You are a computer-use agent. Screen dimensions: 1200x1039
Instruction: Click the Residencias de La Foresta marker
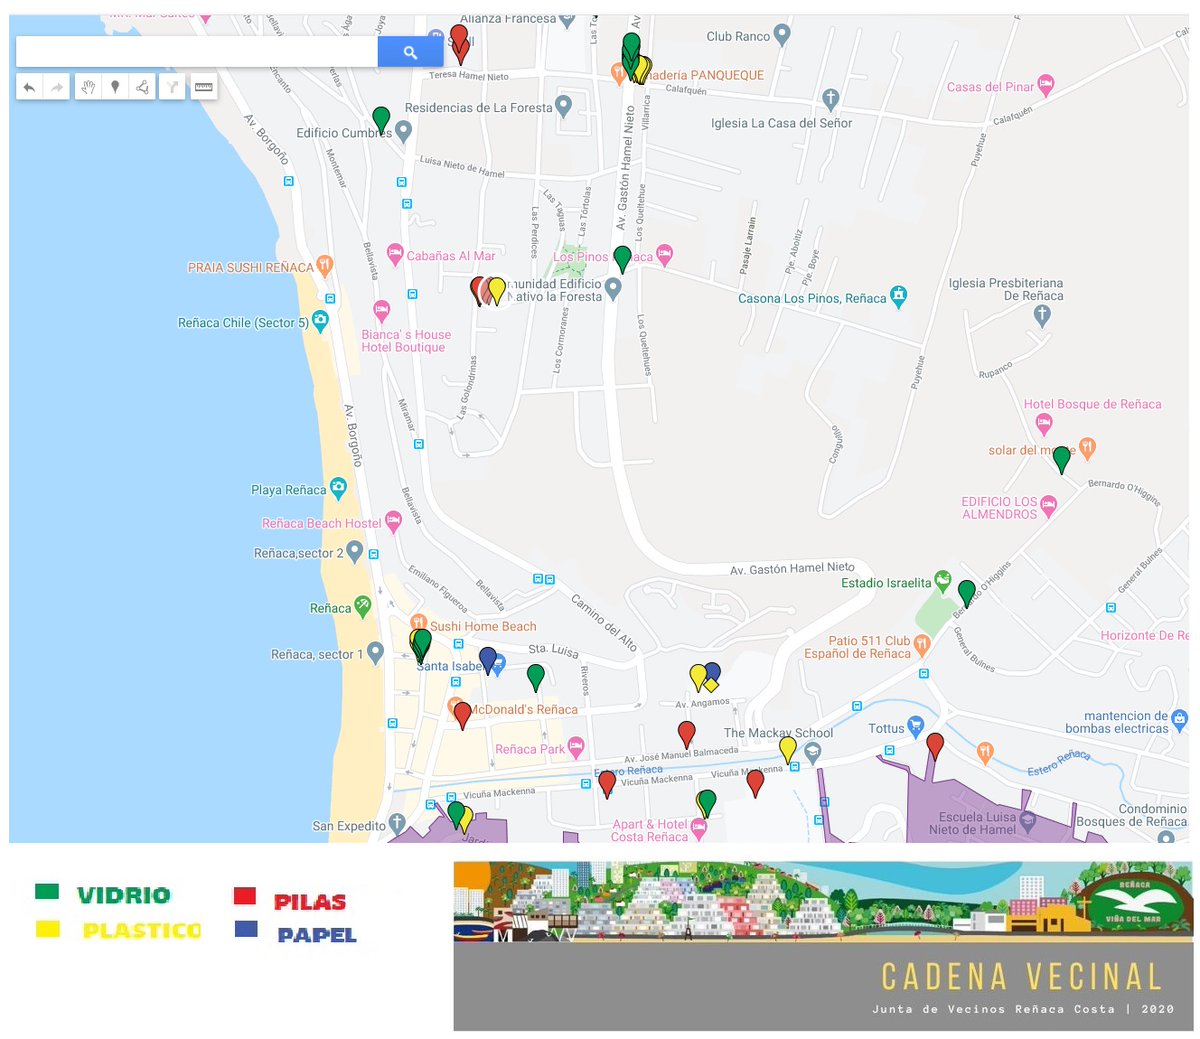(564, 105)
